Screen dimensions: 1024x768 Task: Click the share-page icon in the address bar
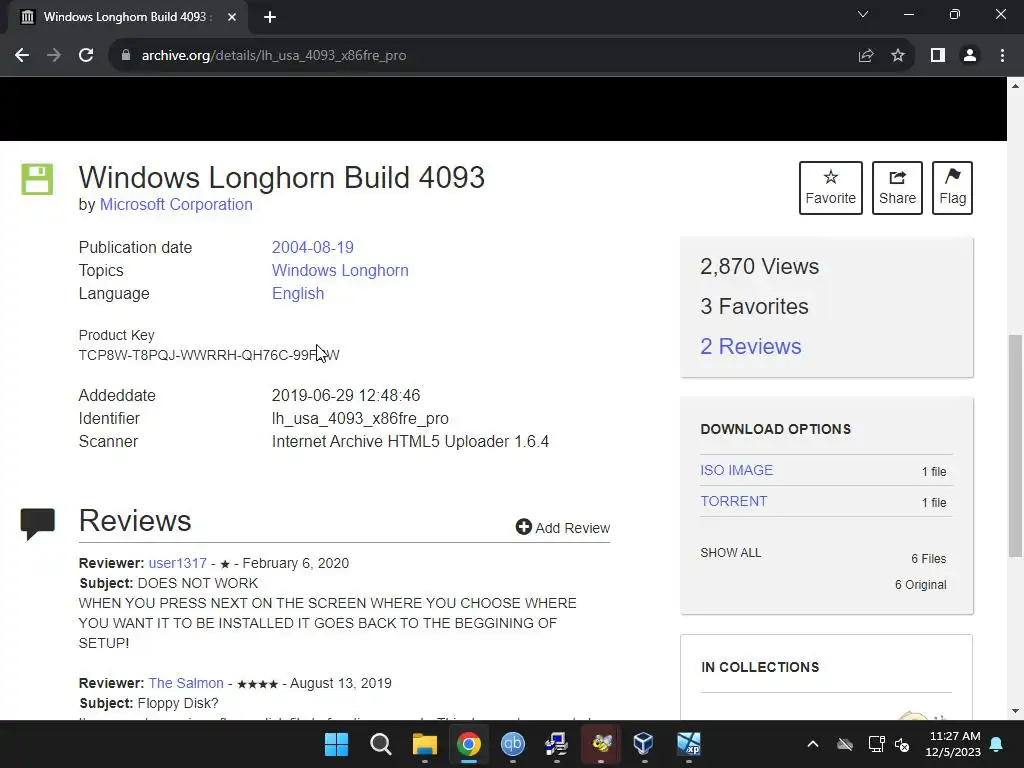pyautogui.click(x=865, y=56)
